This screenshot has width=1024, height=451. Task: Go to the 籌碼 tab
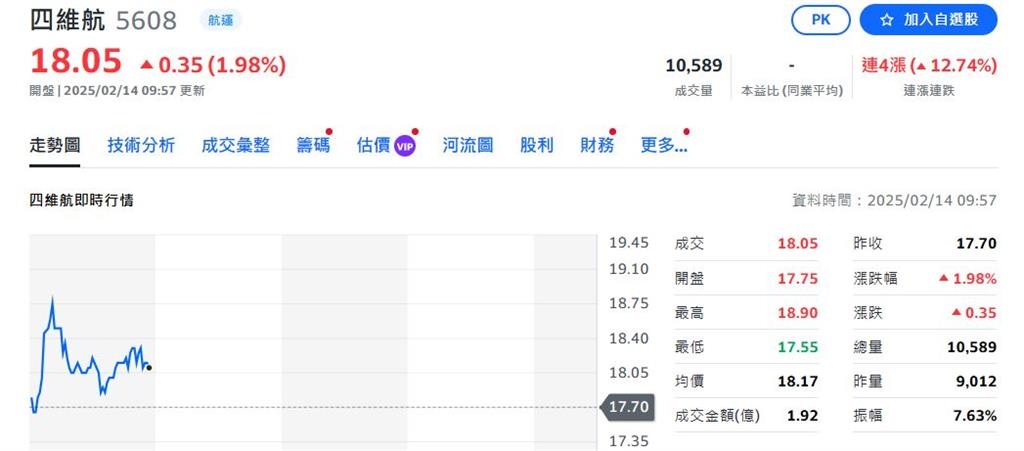pyautogui.click(x=312, y=145)
